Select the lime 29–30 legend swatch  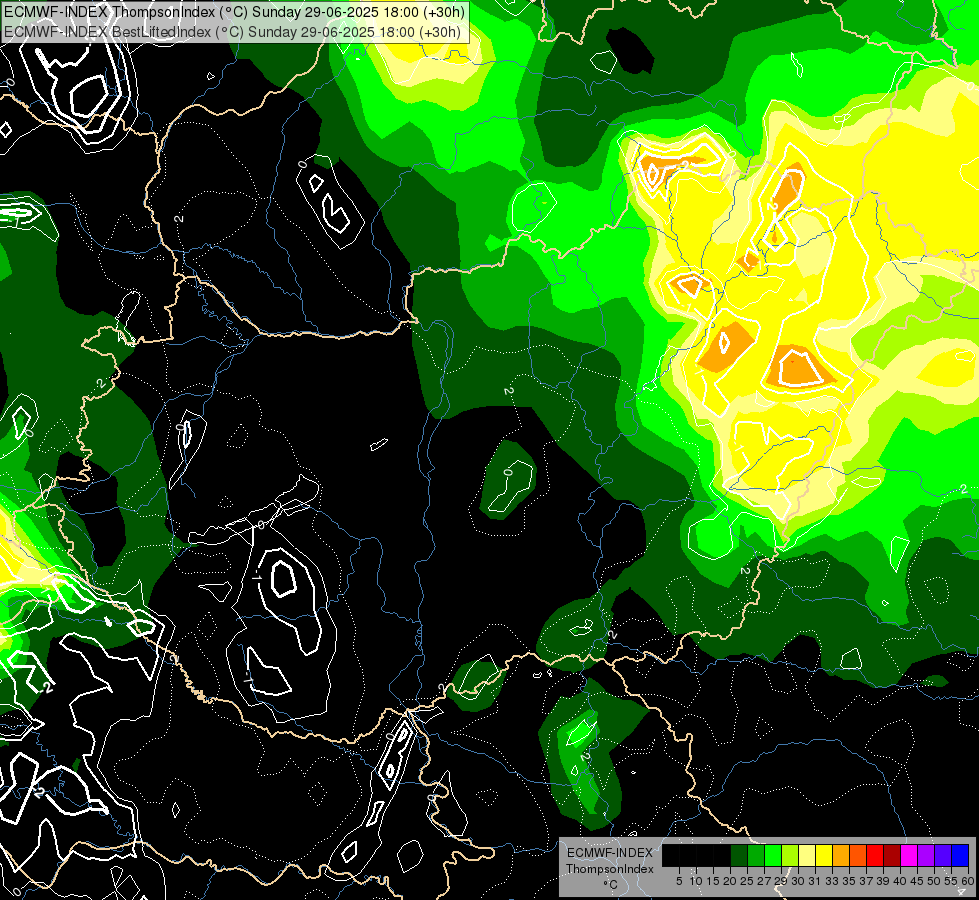790,855
